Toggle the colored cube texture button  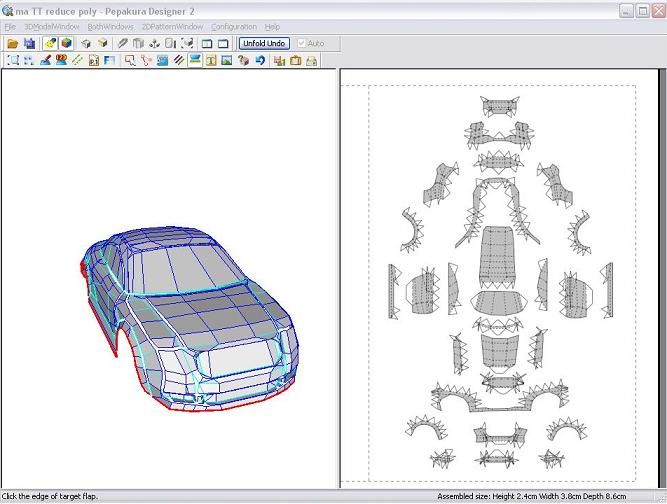tap(66, 44)
